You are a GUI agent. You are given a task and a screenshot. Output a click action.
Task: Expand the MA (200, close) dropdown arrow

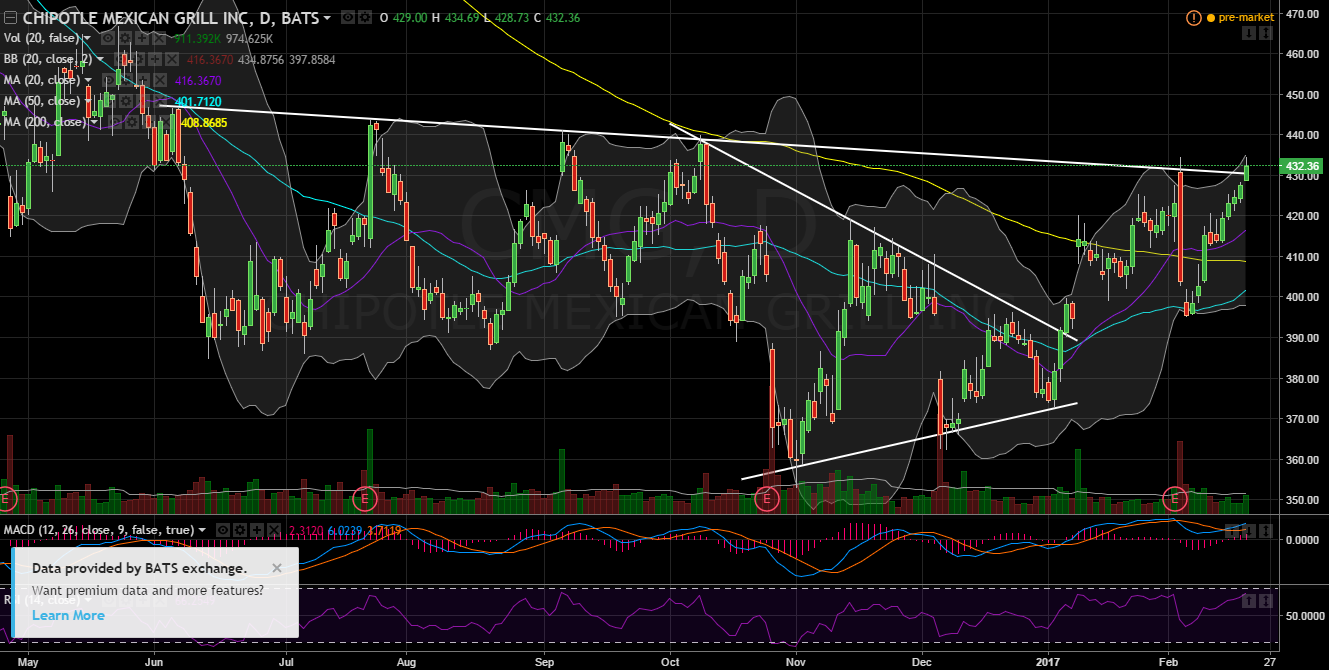[94, 122]
